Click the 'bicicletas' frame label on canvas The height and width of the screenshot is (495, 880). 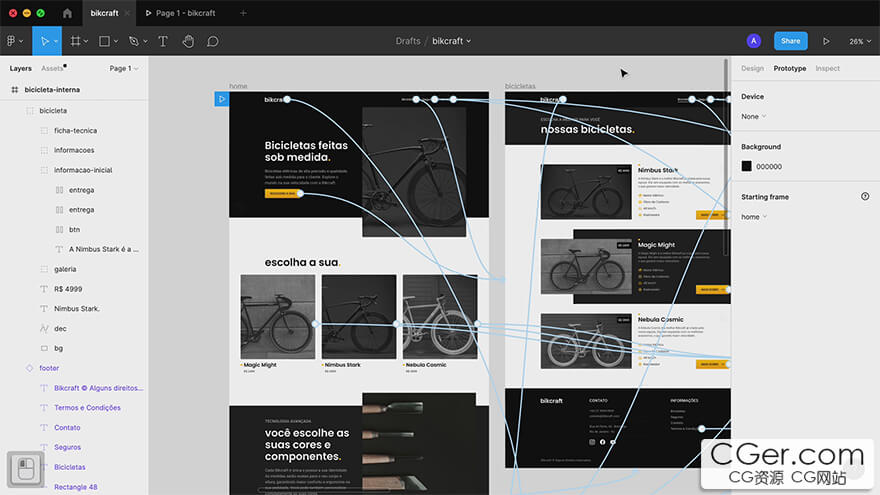tap(520, 86)
